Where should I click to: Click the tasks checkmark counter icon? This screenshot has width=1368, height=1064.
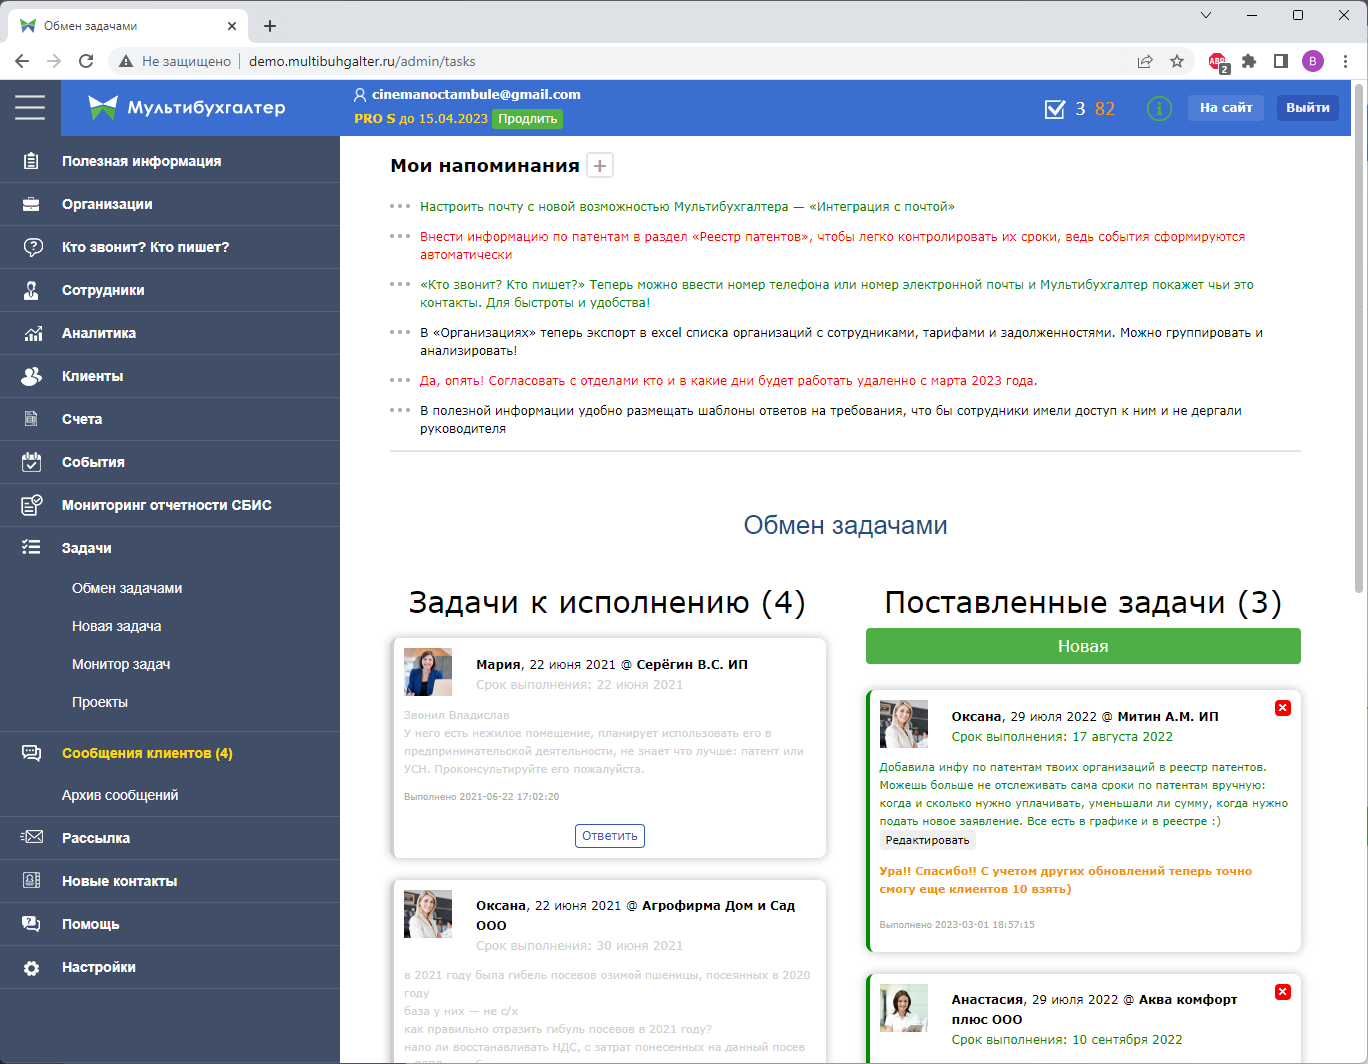(x=1055, y=109)
